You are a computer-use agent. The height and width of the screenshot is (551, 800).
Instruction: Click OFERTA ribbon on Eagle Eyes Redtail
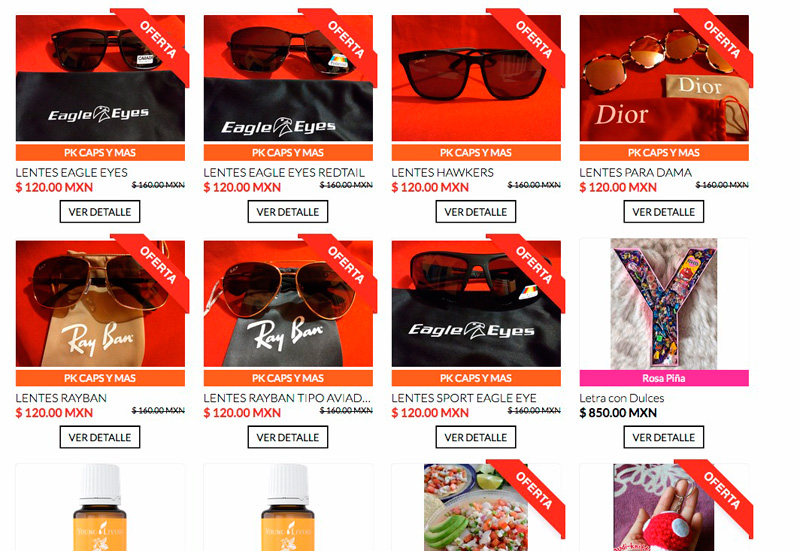point(346,40)
